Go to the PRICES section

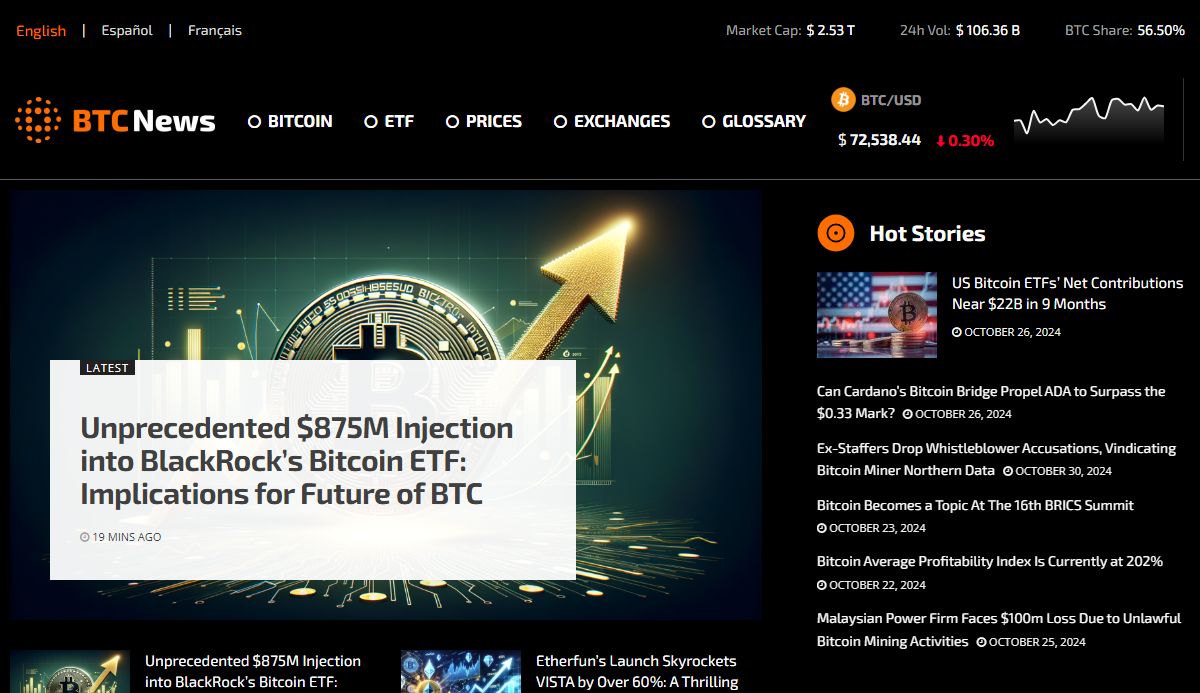pyautogui.click(x=493, y=121)
